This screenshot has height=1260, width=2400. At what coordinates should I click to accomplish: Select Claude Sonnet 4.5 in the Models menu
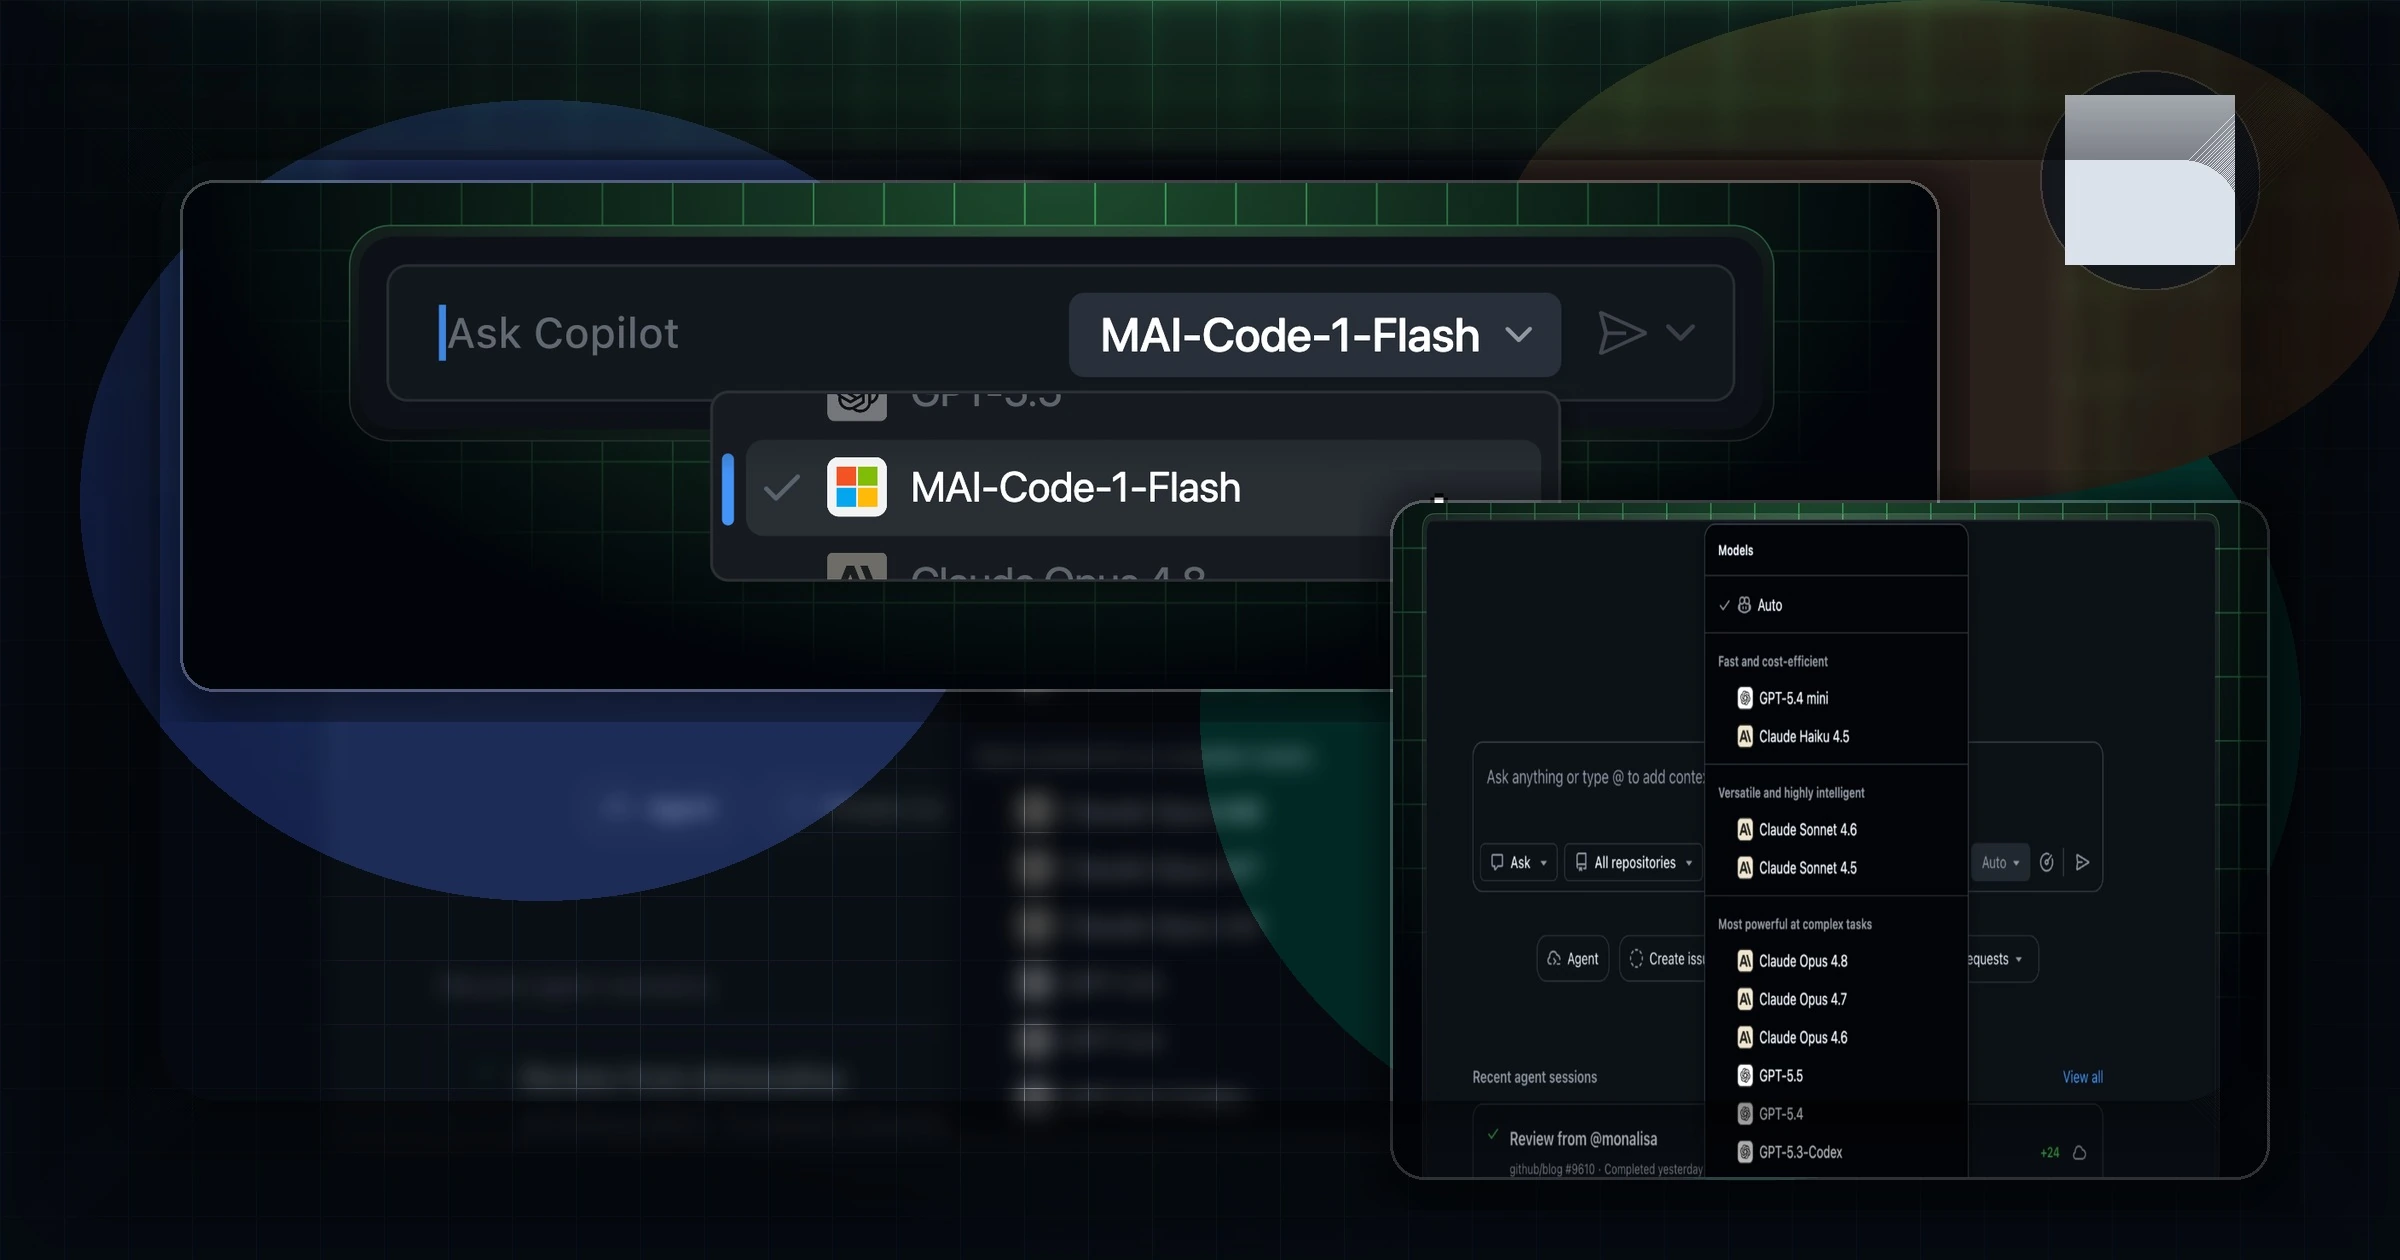1836,868
